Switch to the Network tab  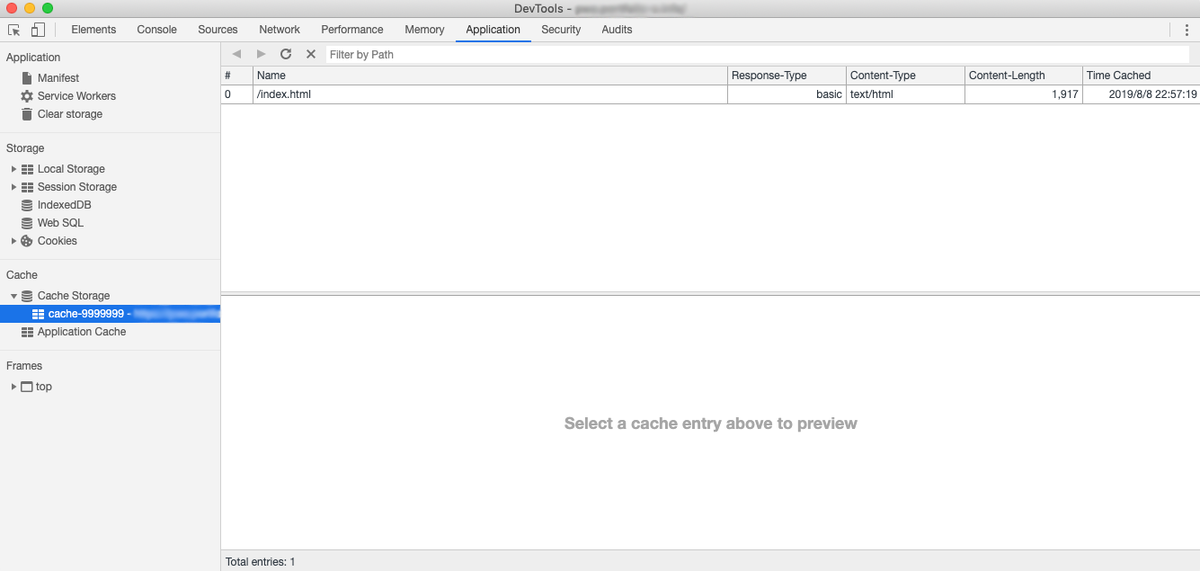279,30
